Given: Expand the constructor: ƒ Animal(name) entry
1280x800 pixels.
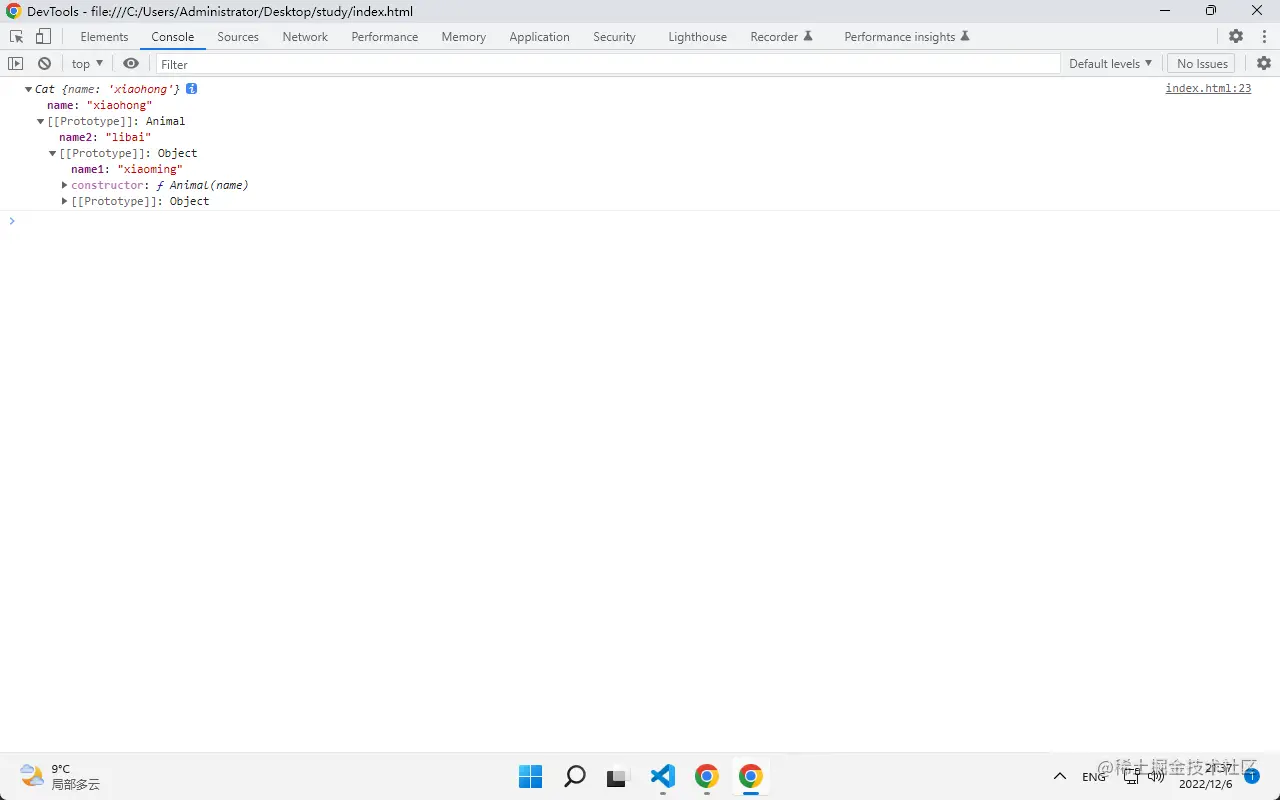Looking at the screenshot, I should coord(65,185).
